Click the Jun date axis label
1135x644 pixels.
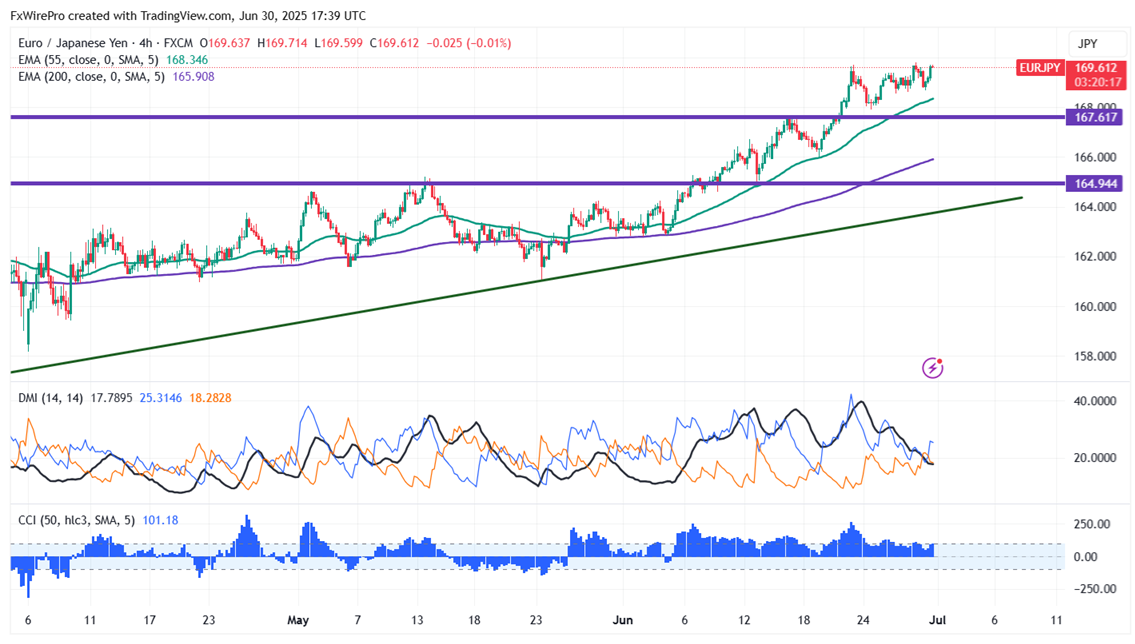[x=623, y=620]
